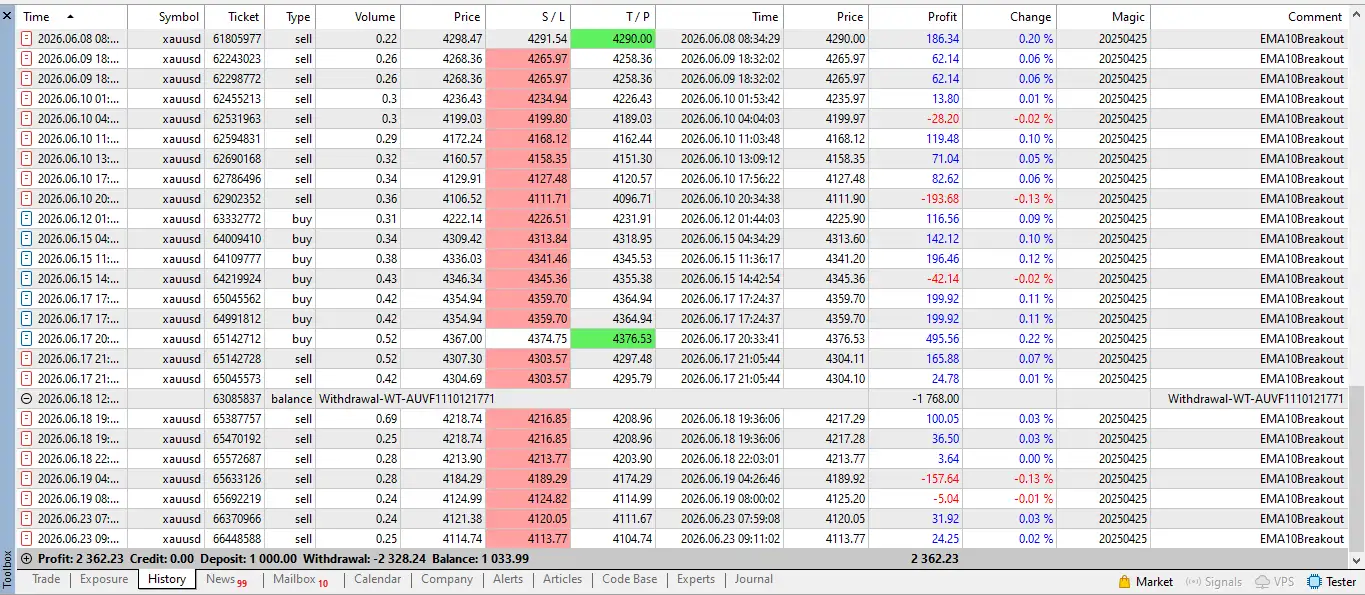Switch to the Trade tab

pos(46,579)
